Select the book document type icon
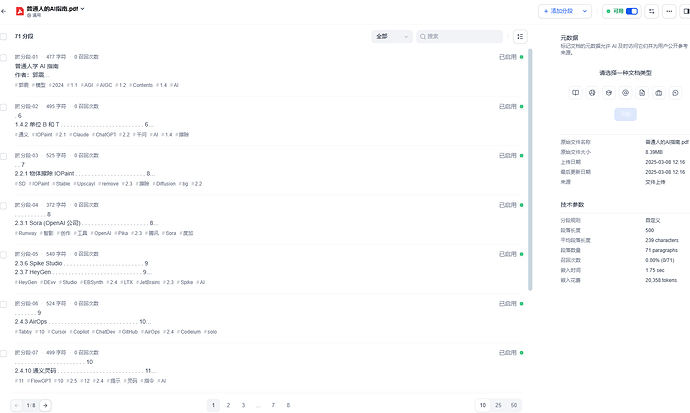The height and width of the screenshot is (413, 690). point(575,93)
